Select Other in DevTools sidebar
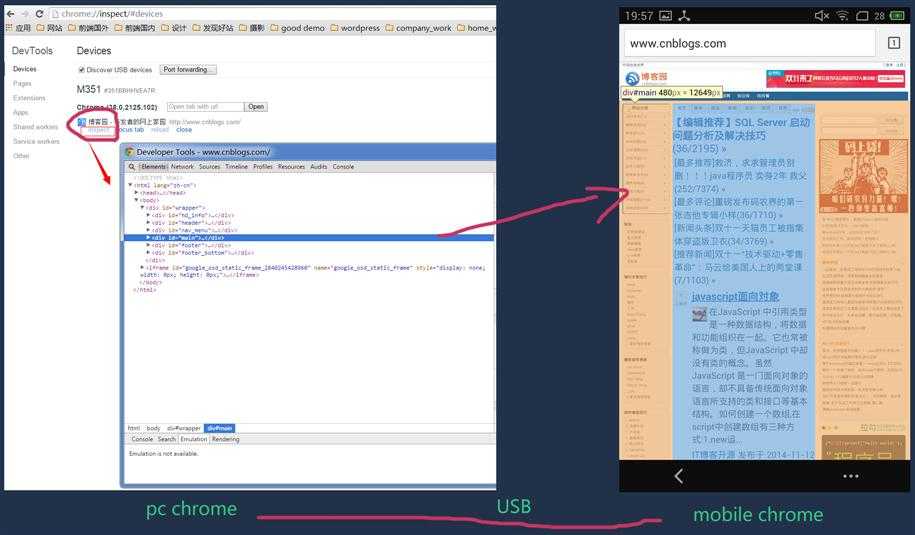 (21, 156)
